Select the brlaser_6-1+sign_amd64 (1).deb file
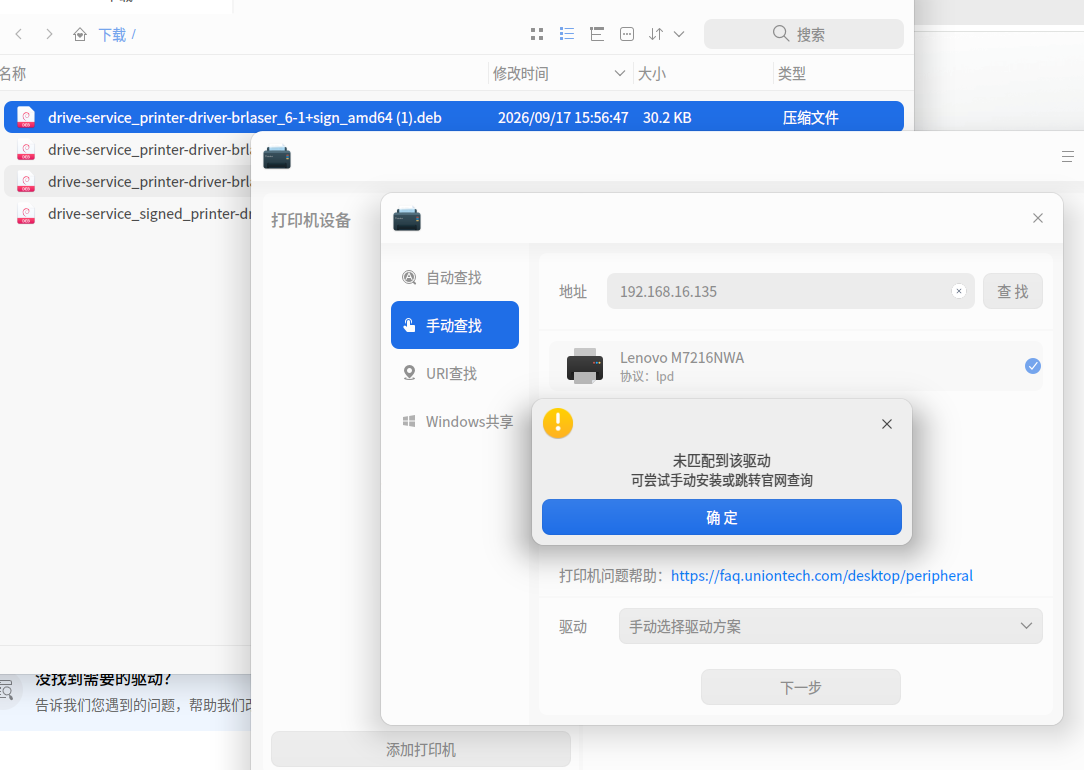Image resolution: width=1084 pixels, height=770 pixels. (454, 118)
